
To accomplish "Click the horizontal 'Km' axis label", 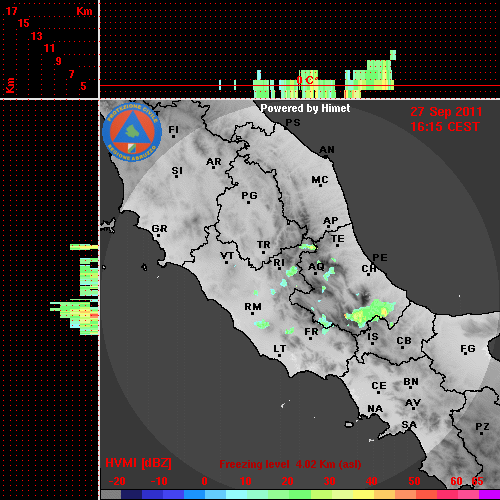I will click(x=84, y=11).
